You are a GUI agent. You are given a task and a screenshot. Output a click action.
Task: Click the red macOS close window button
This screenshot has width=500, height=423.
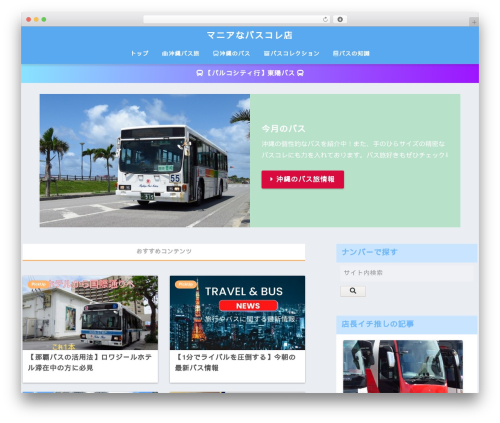(29, 20)
